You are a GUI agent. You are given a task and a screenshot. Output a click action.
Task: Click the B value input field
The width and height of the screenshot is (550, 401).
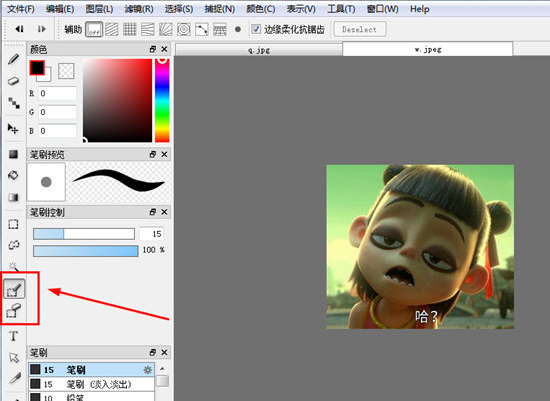point(57,131)
